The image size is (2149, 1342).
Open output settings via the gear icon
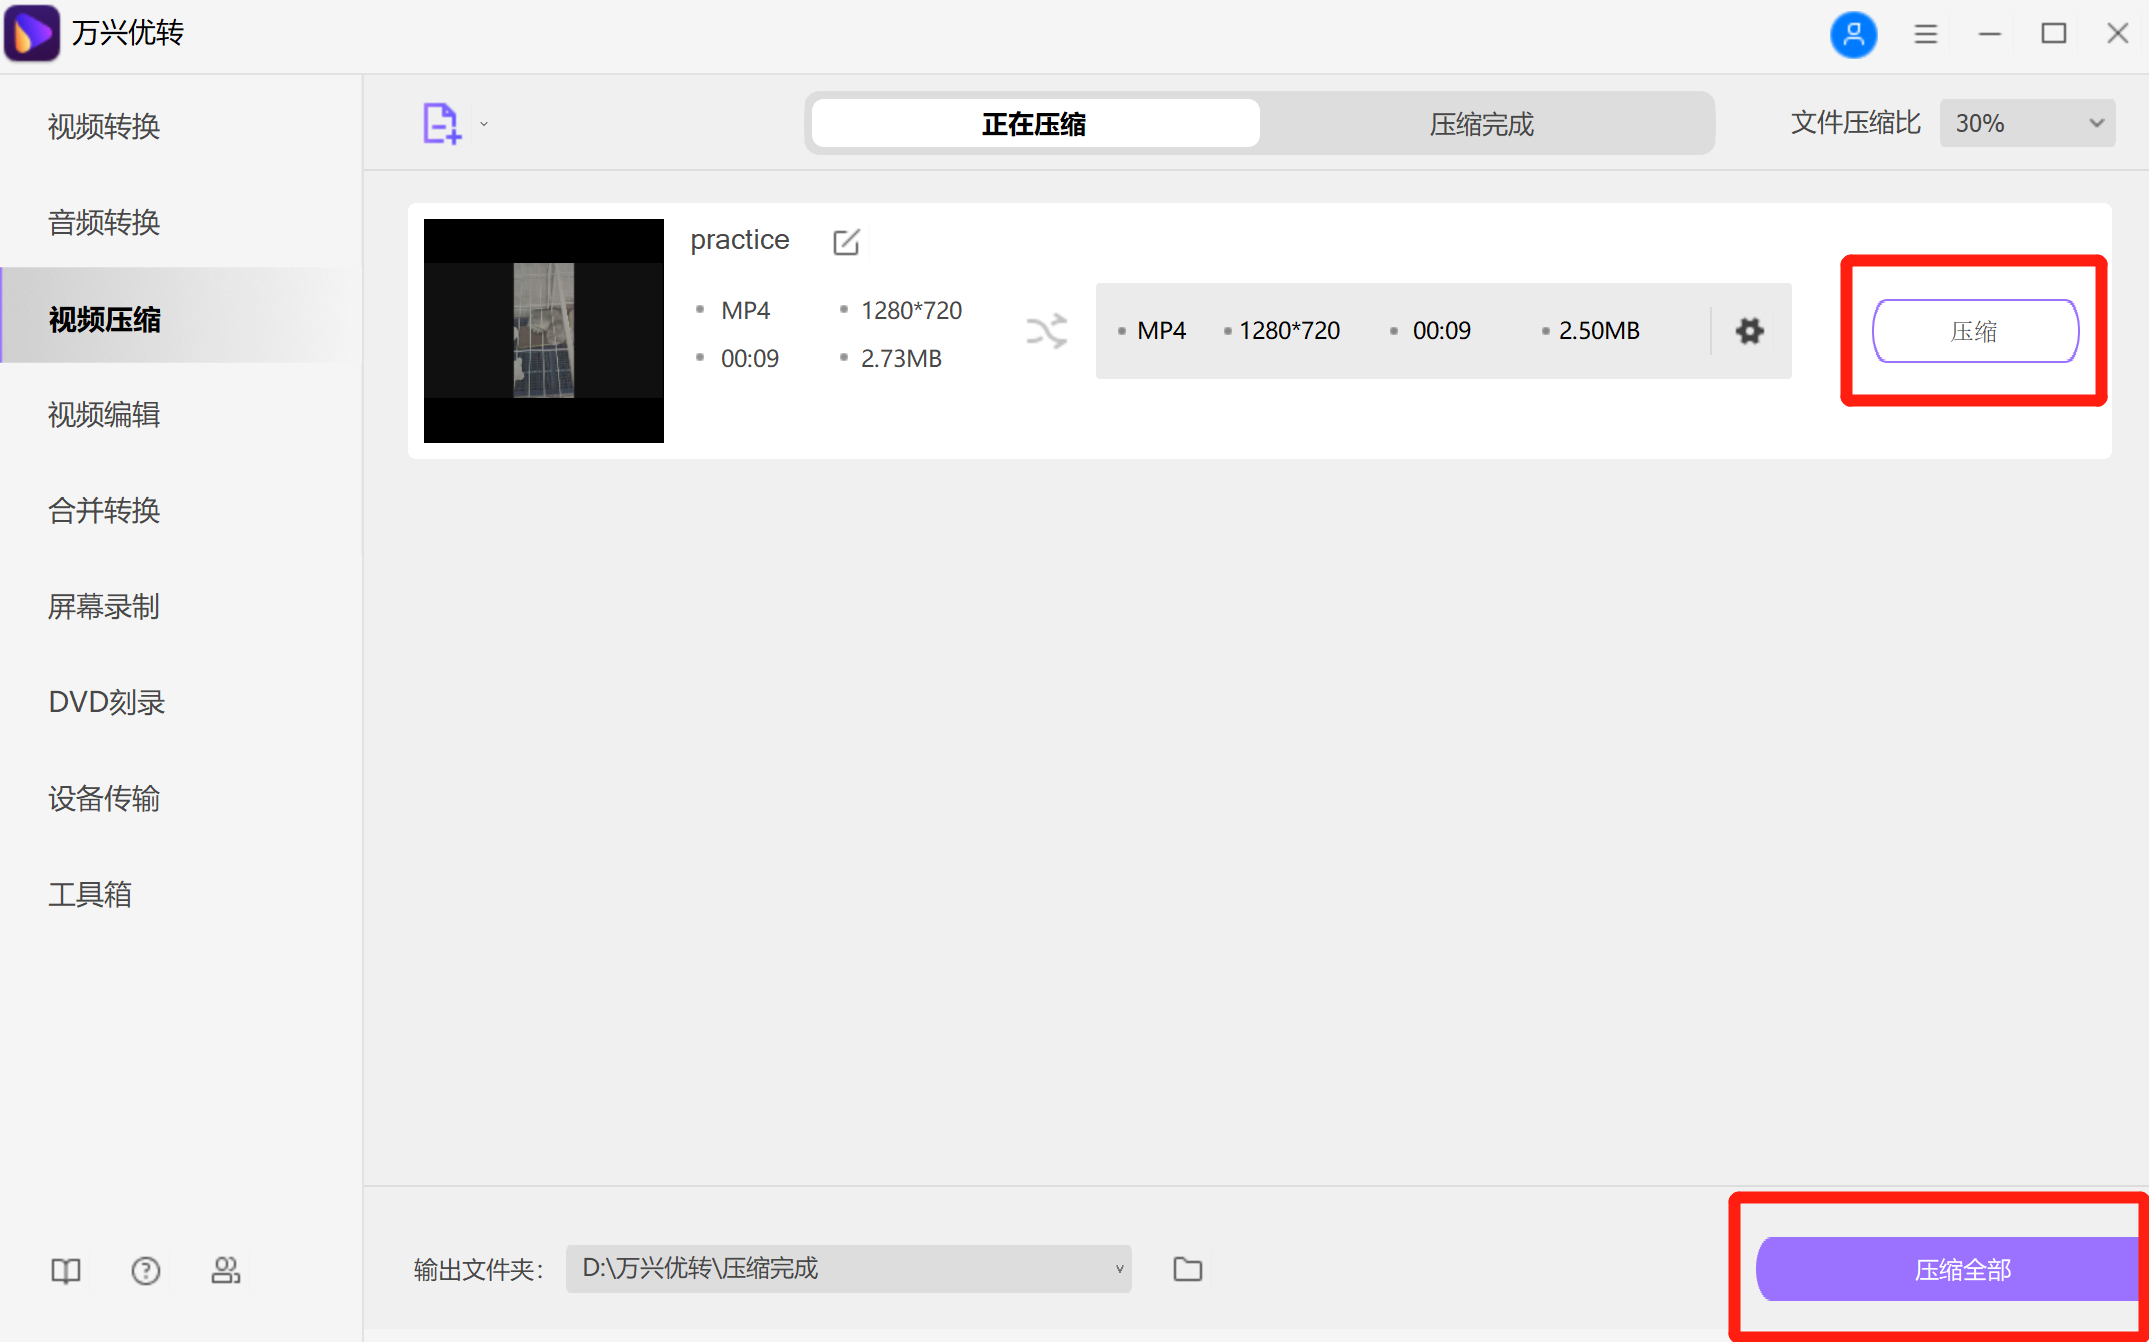(x=1749, y=330)
